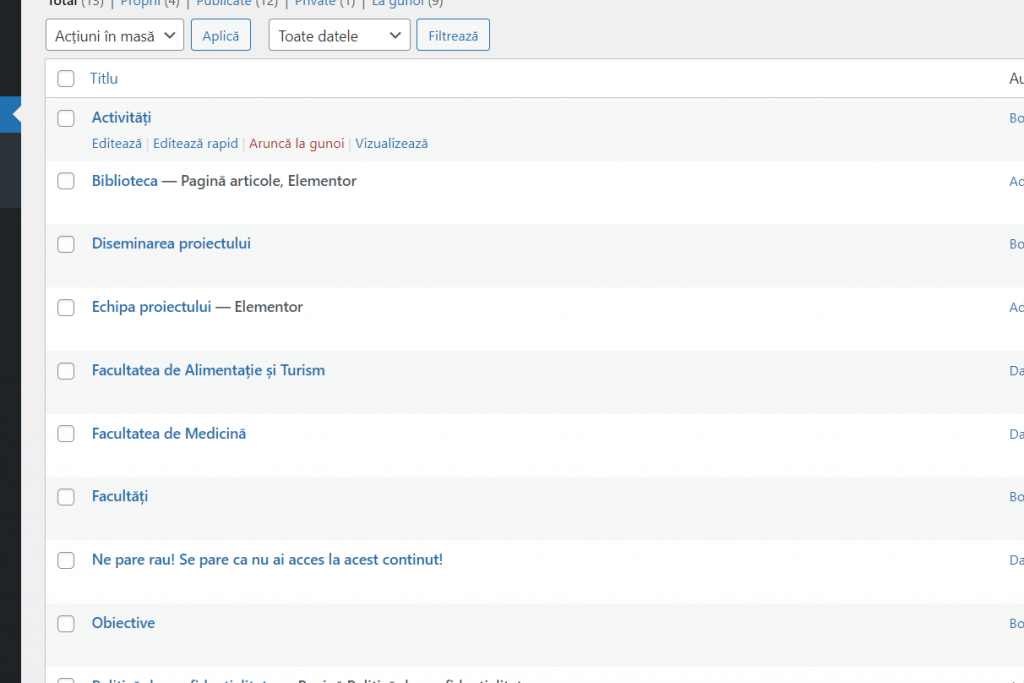The image size is (1024, 683).
Task: Open Diseminarea proiectului page
Action: [x=171, y=244]
